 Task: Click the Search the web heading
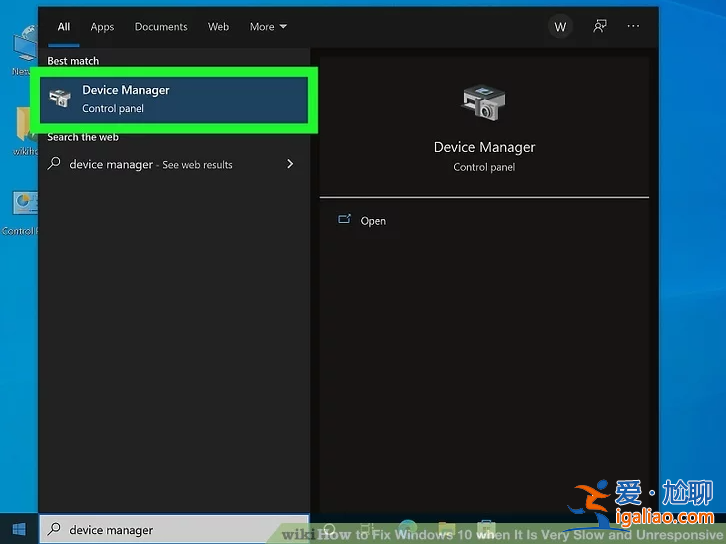83,137
